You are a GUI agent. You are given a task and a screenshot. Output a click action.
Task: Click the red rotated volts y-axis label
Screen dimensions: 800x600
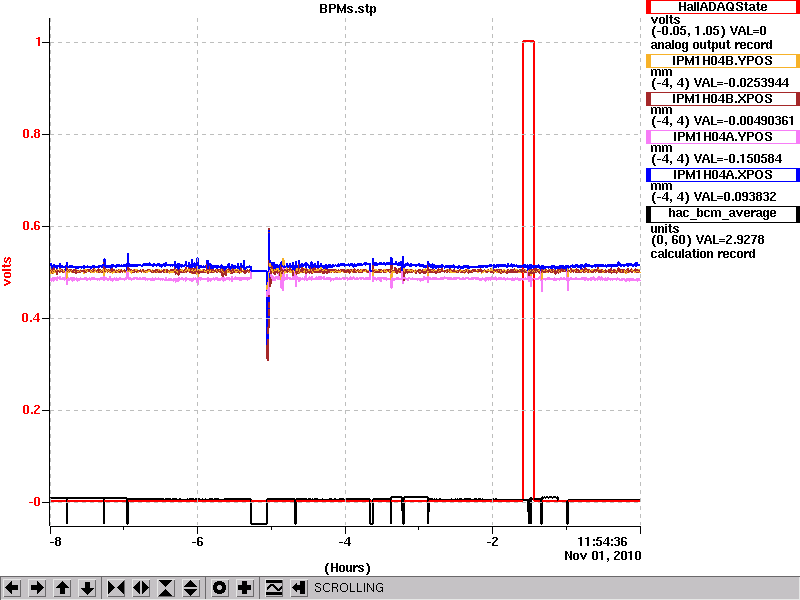click(x=7, y=271)
